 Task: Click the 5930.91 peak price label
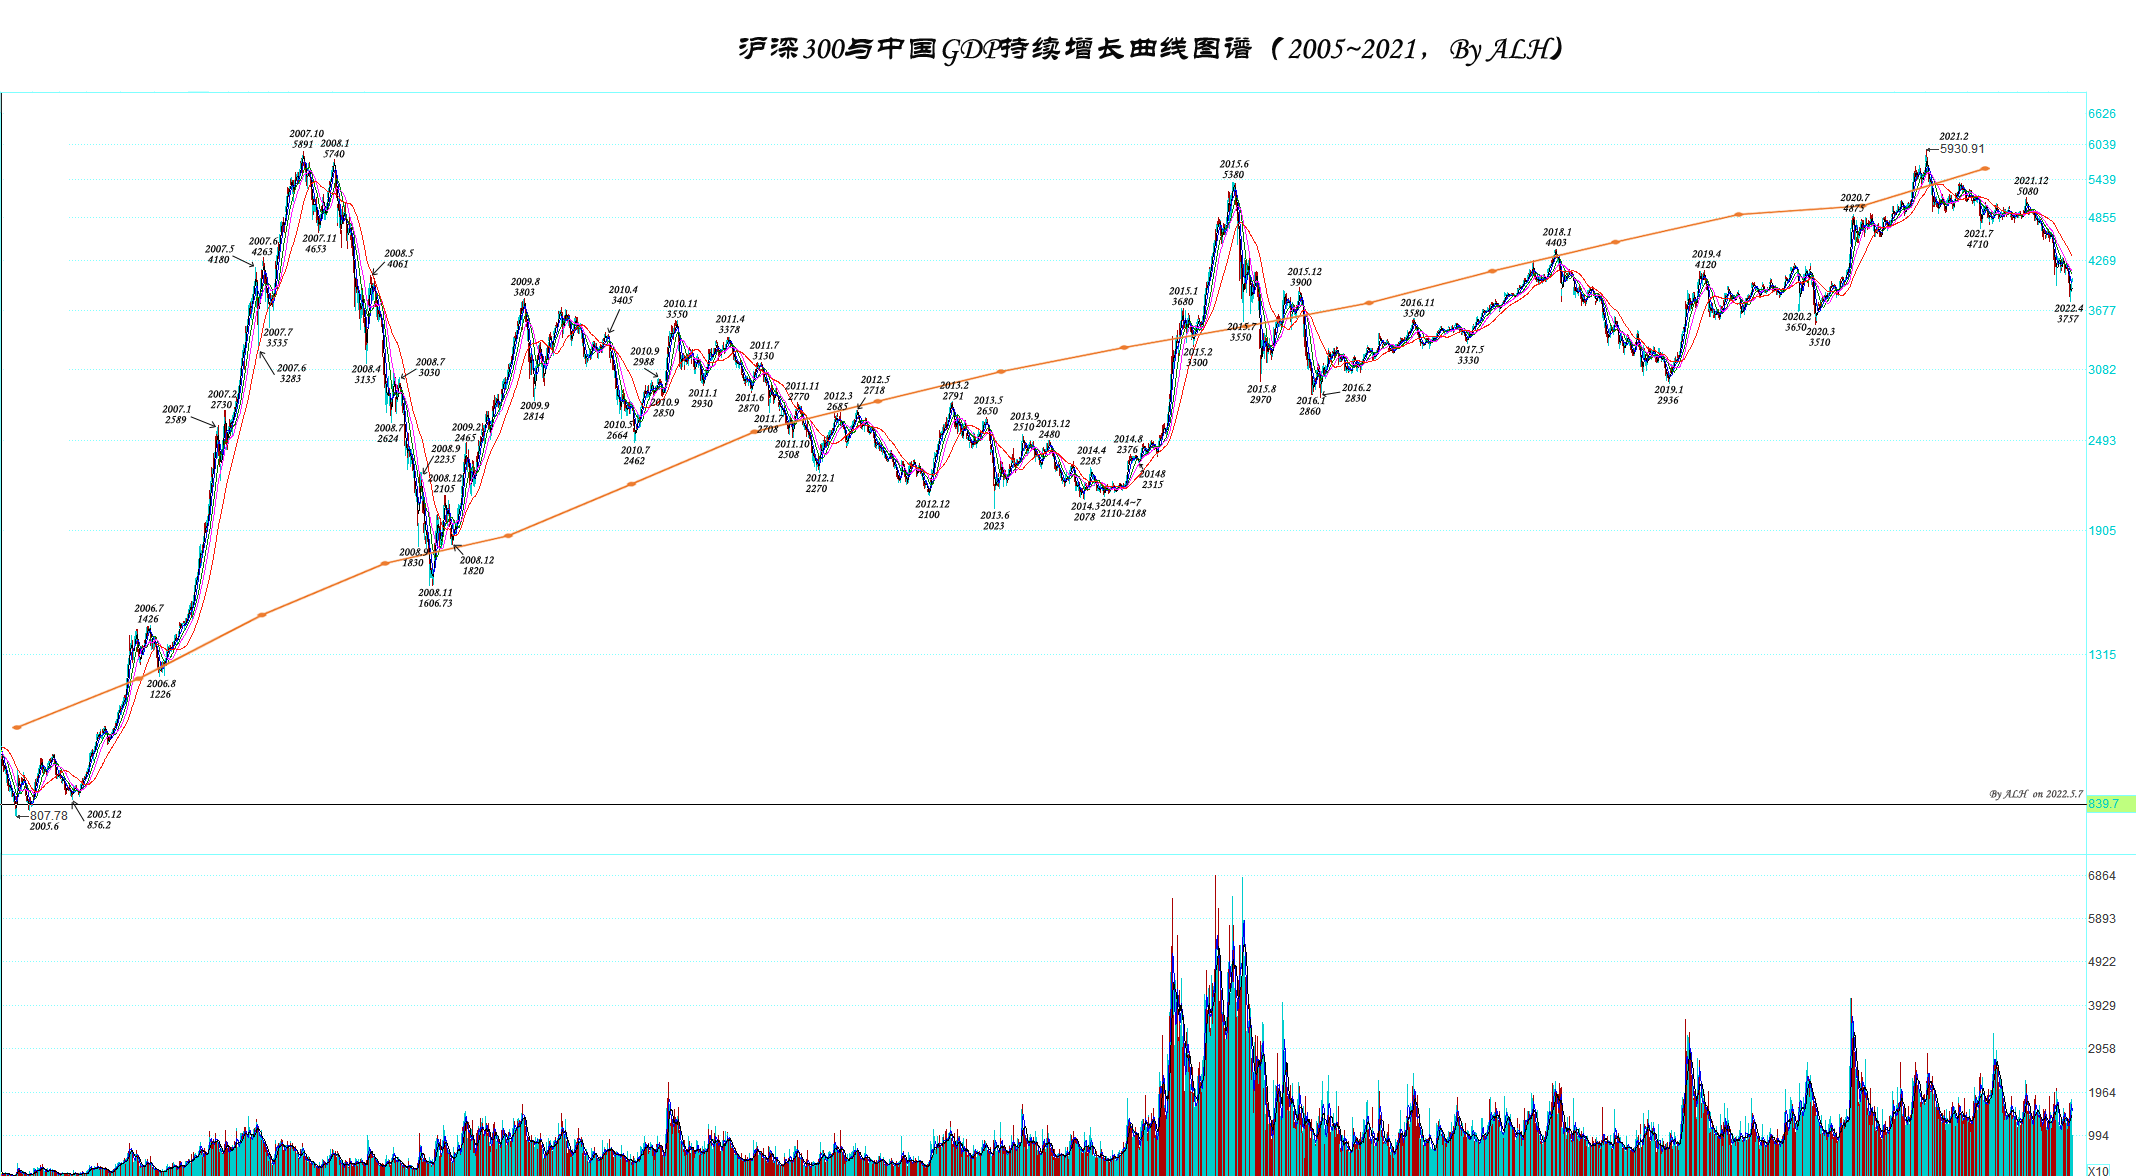coord(1961,149)
